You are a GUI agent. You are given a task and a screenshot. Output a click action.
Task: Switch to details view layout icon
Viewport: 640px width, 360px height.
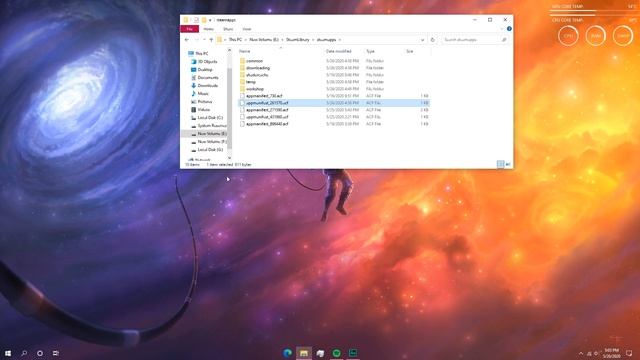coord(500,164)
